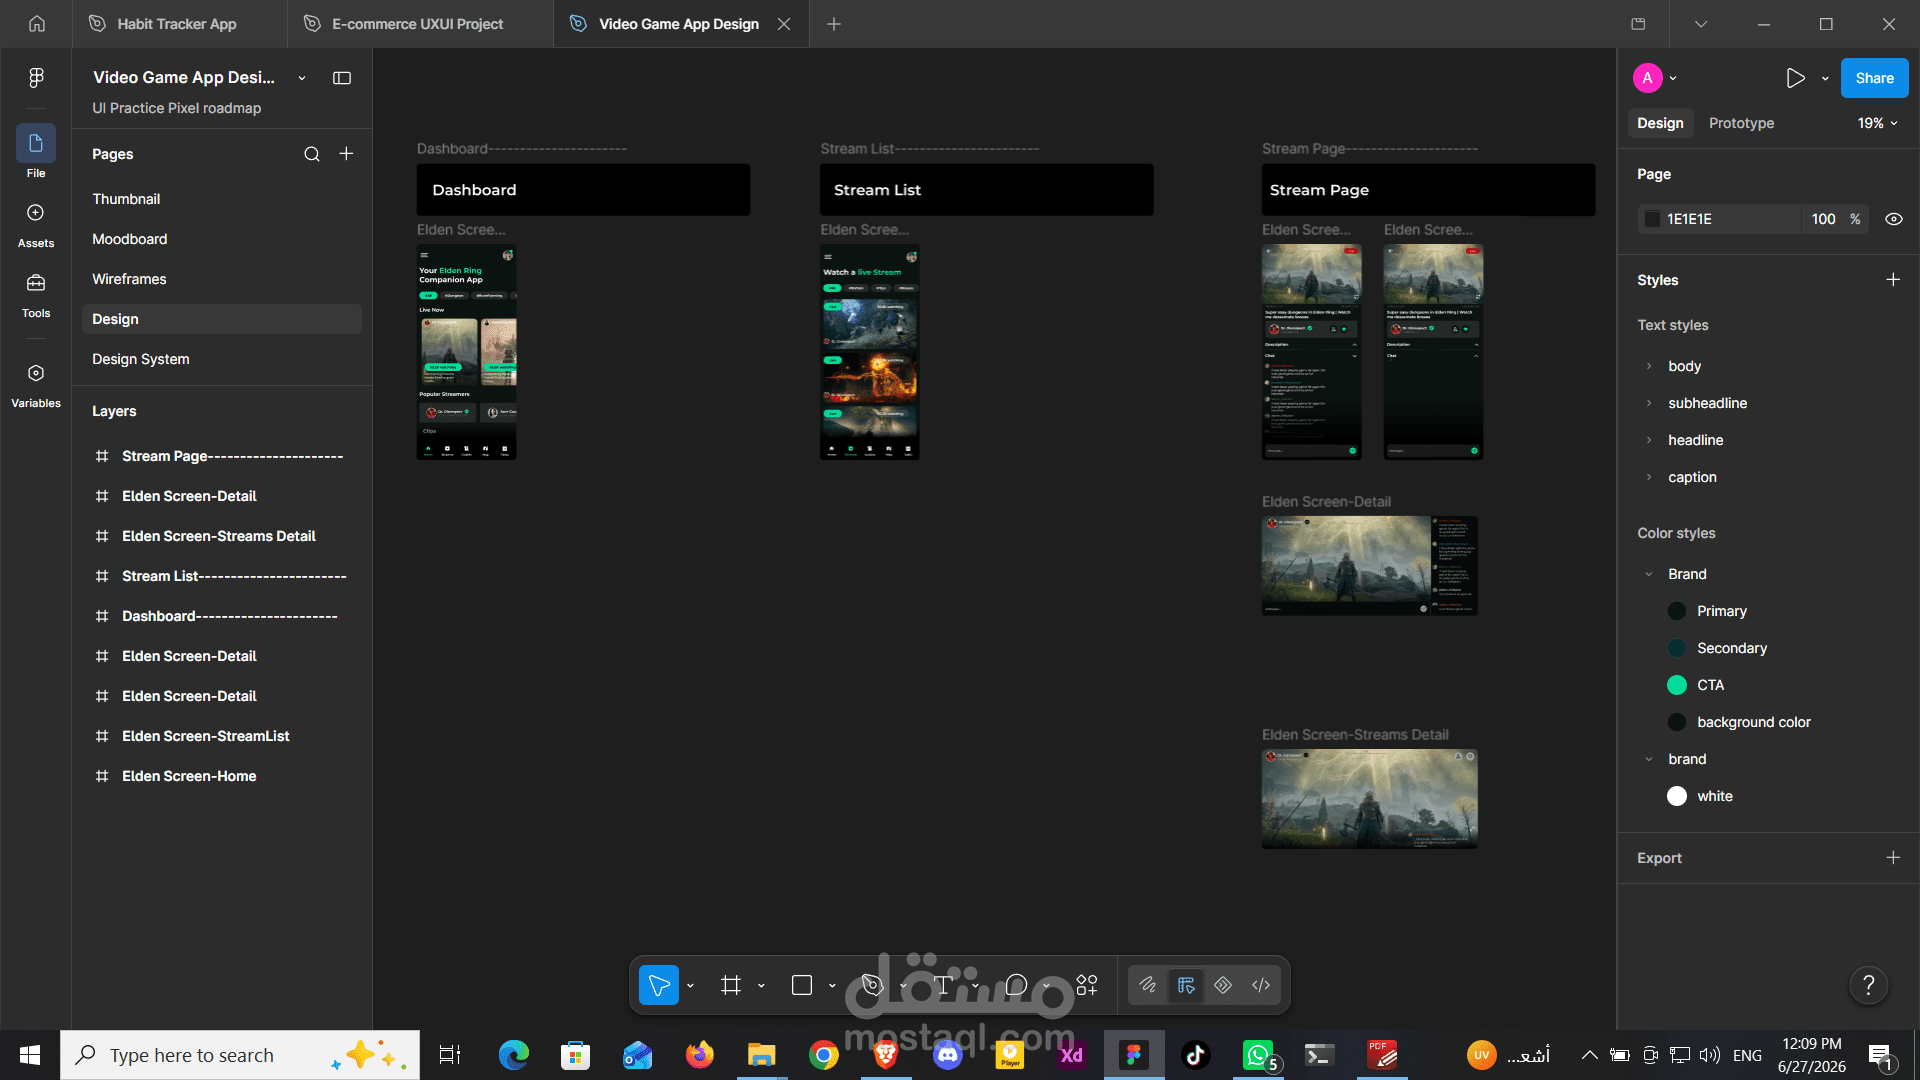1920x1080 pixels.
Task: Add a new page with plus icon
Action: tap(346, 154)
